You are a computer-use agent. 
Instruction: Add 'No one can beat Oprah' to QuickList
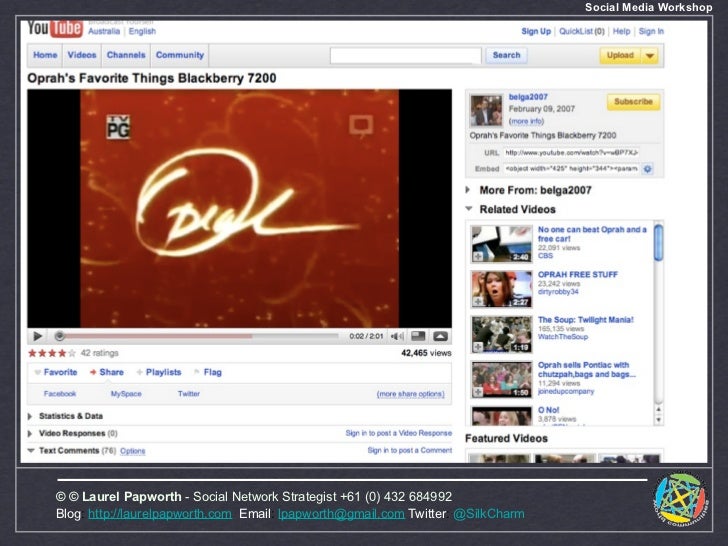coord(478,257)
